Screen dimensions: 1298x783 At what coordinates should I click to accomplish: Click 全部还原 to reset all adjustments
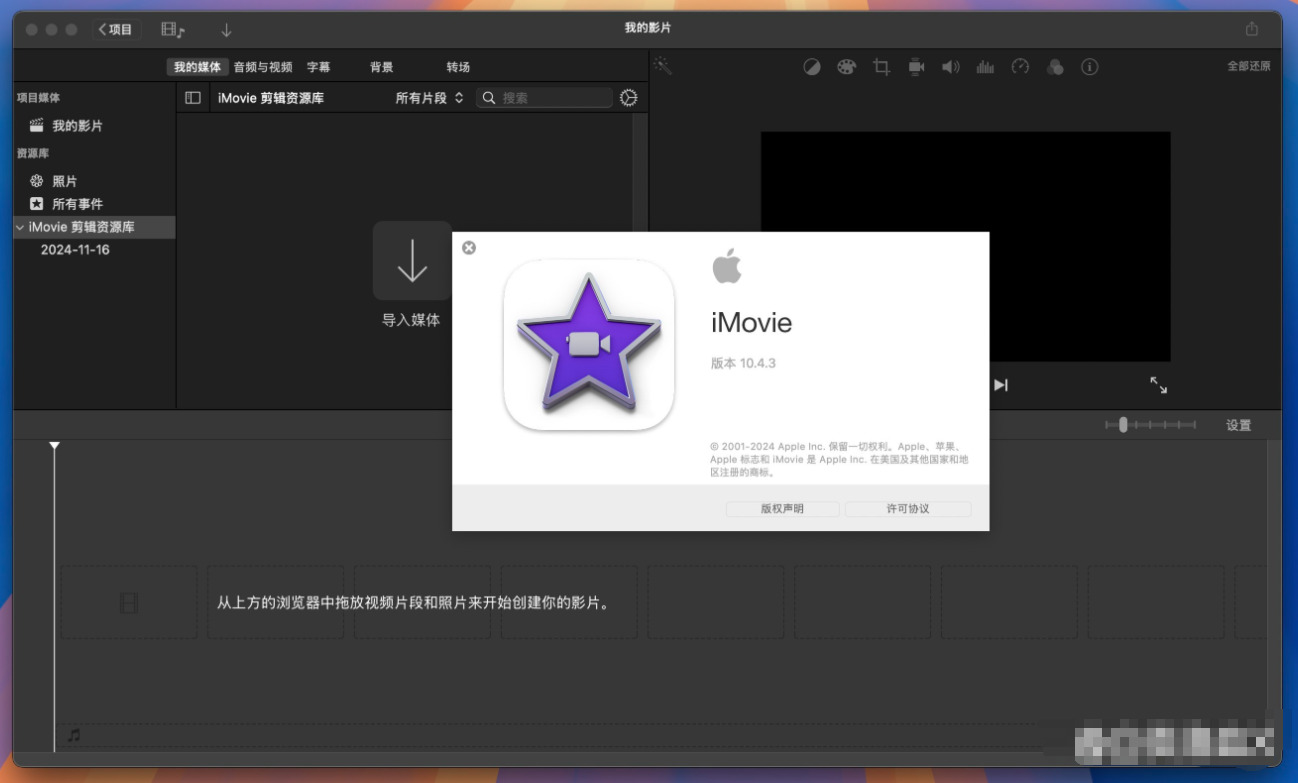pos(1249,66)
